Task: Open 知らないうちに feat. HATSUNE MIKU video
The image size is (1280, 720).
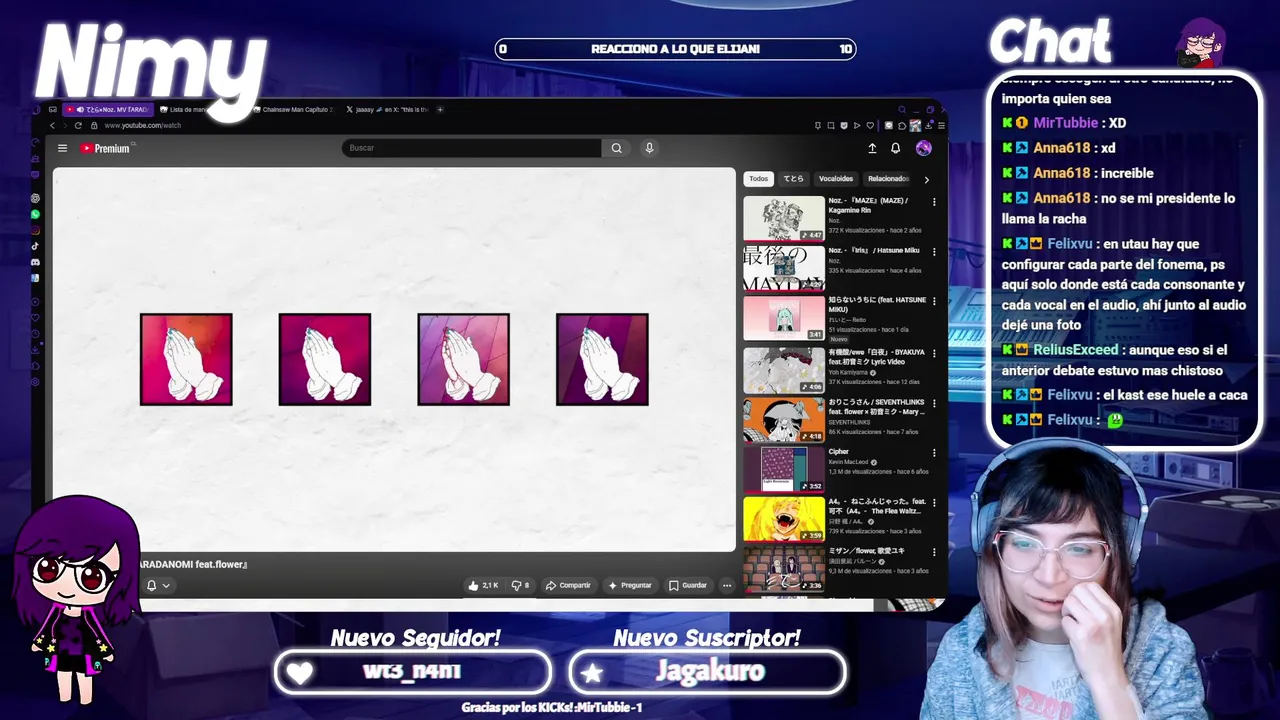Action: click(x=784, y=319)
